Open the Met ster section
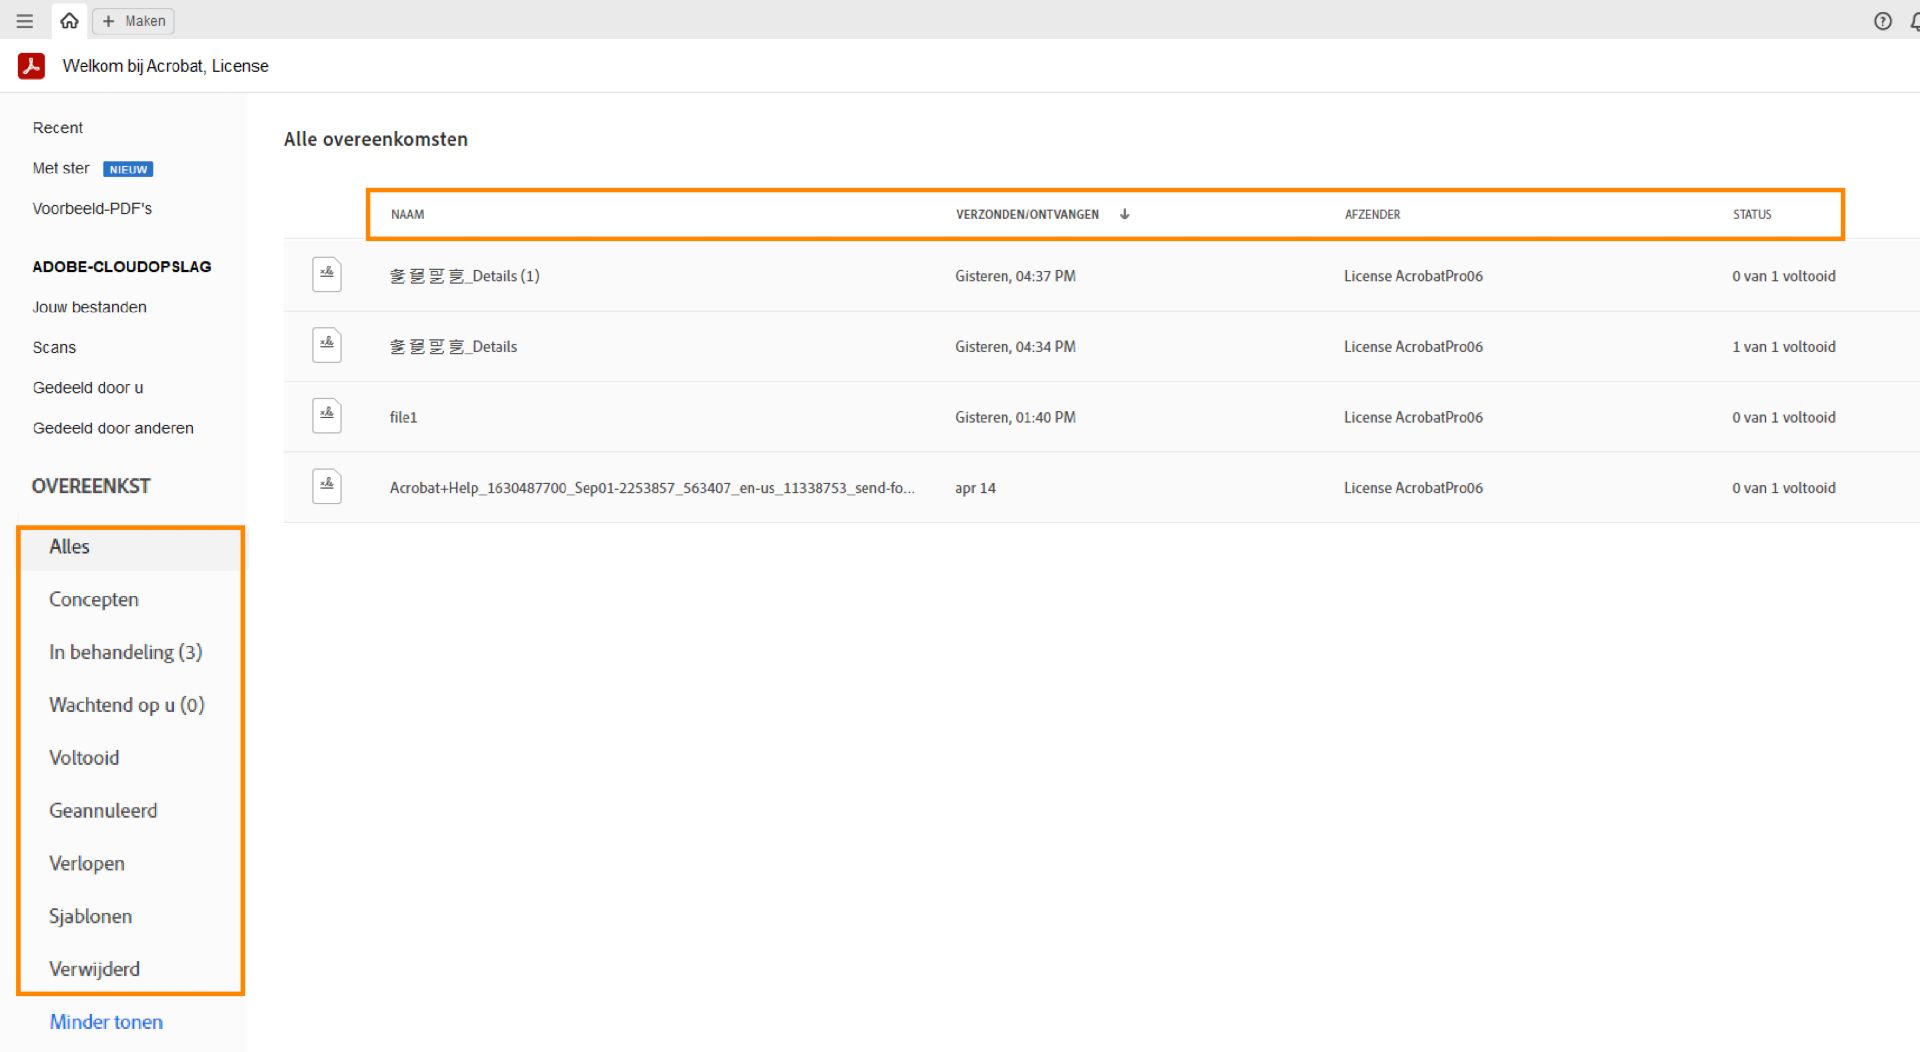 [61, 168]
